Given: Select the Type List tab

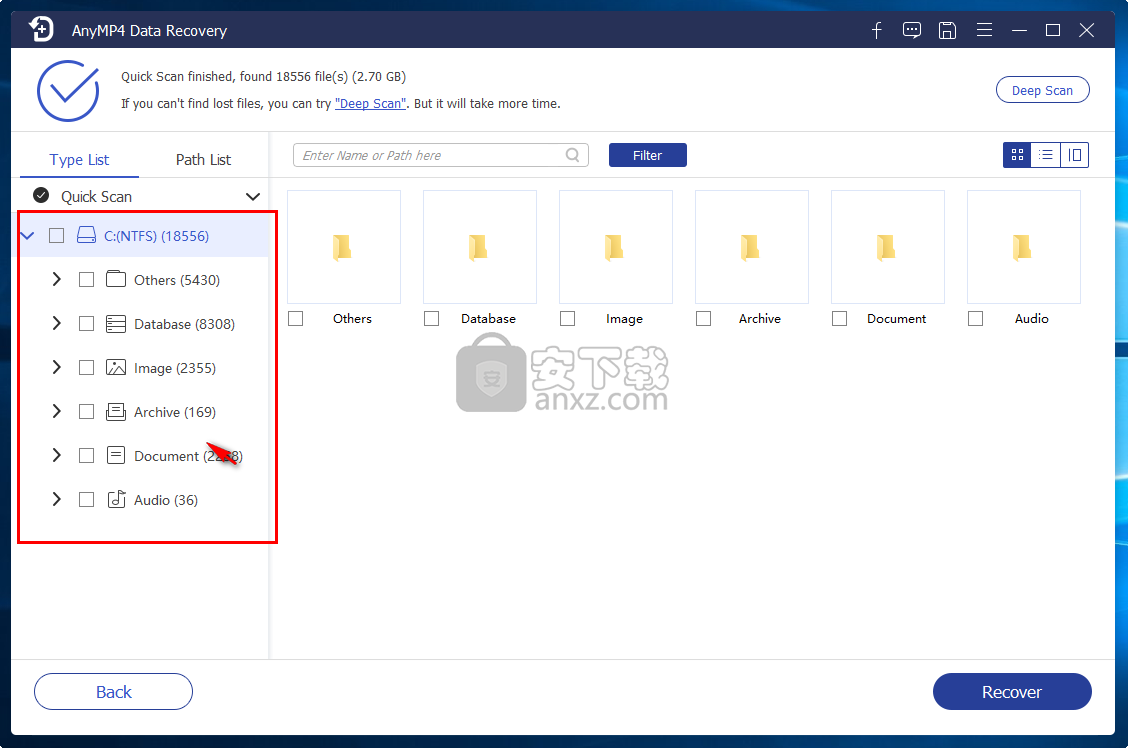Looking at the screenshot, I should [79, 159].
